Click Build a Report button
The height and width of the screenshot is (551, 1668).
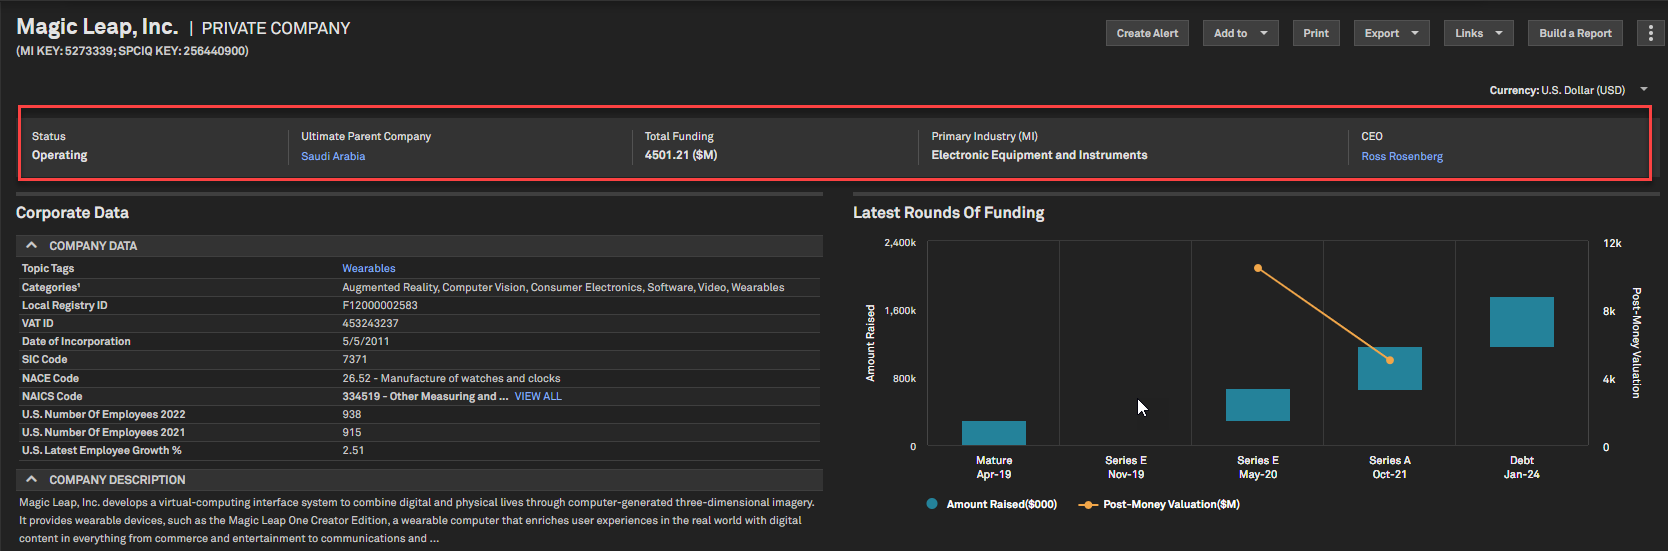(x=1575, y=33)
